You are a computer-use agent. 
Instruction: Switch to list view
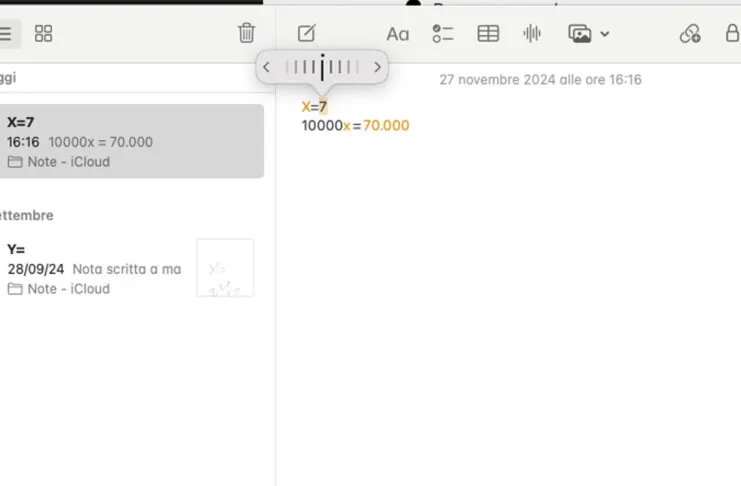7,34
